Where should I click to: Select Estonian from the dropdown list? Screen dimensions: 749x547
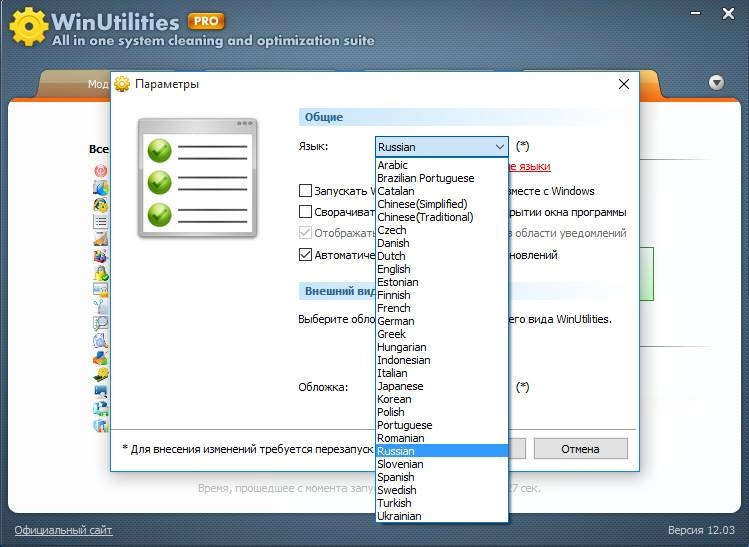point(441,282)
